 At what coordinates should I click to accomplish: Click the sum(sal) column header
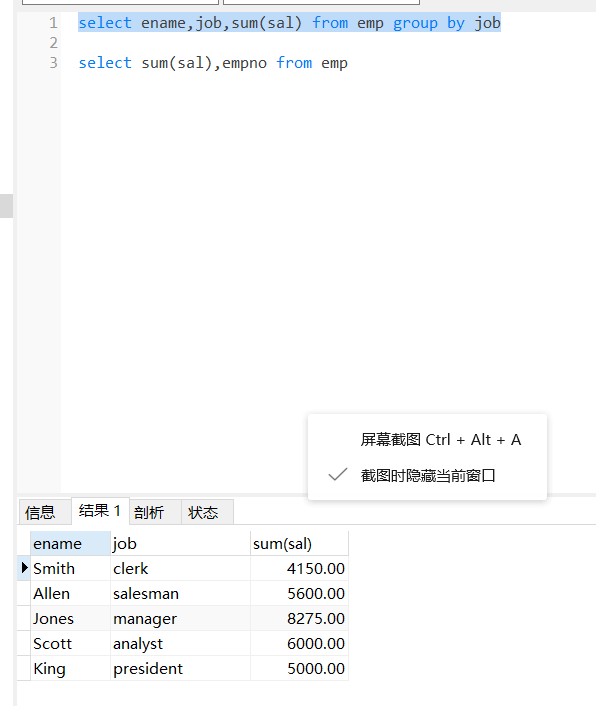(x=299, y=543)
